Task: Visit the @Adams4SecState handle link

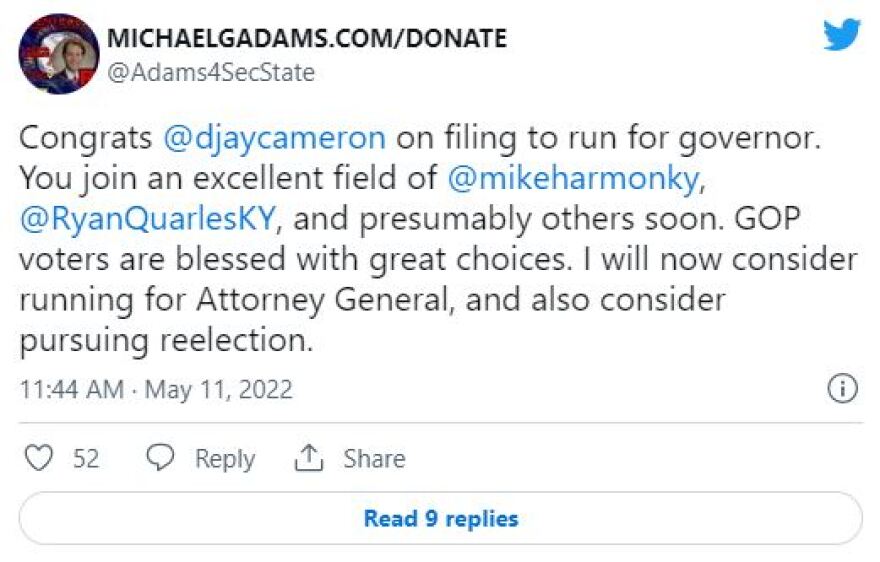Action: (210, 72)
